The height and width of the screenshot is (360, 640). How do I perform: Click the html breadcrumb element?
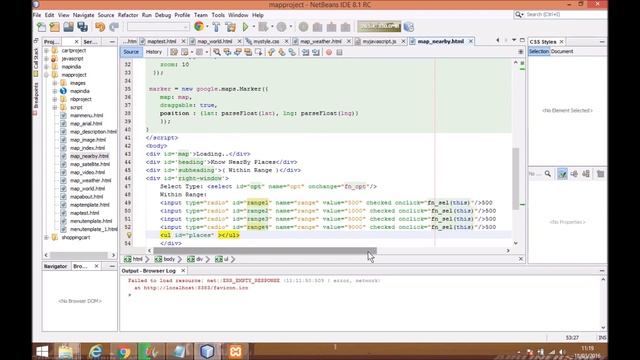[x=133, y=259]
